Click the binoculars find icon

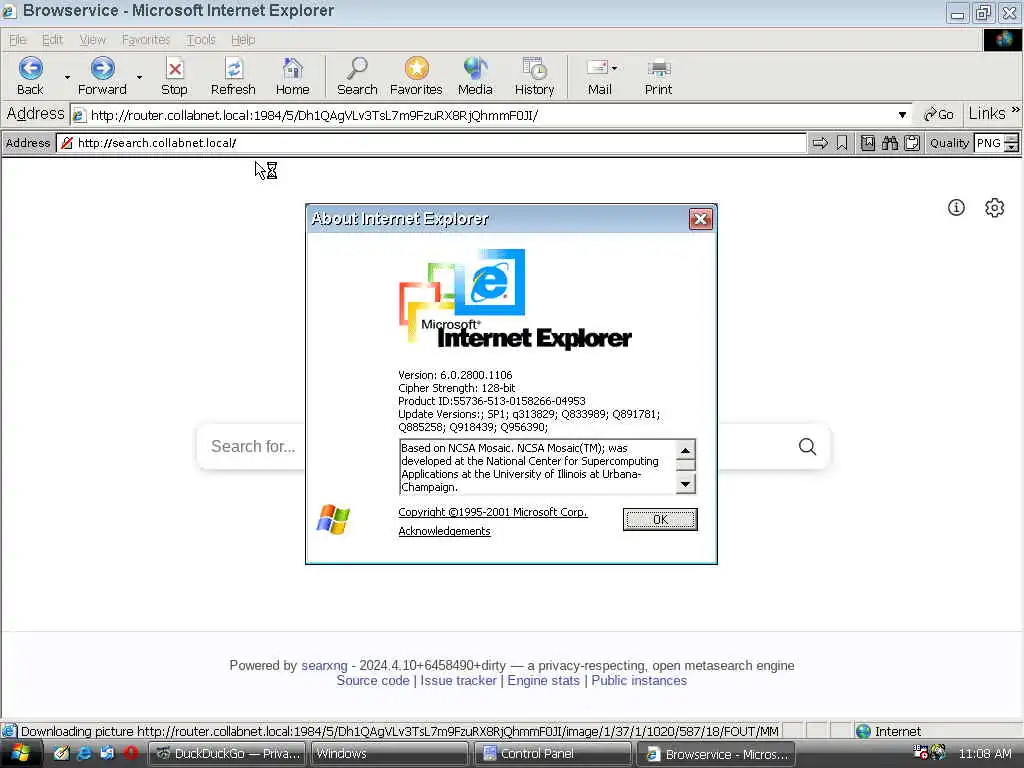[889, 143]
